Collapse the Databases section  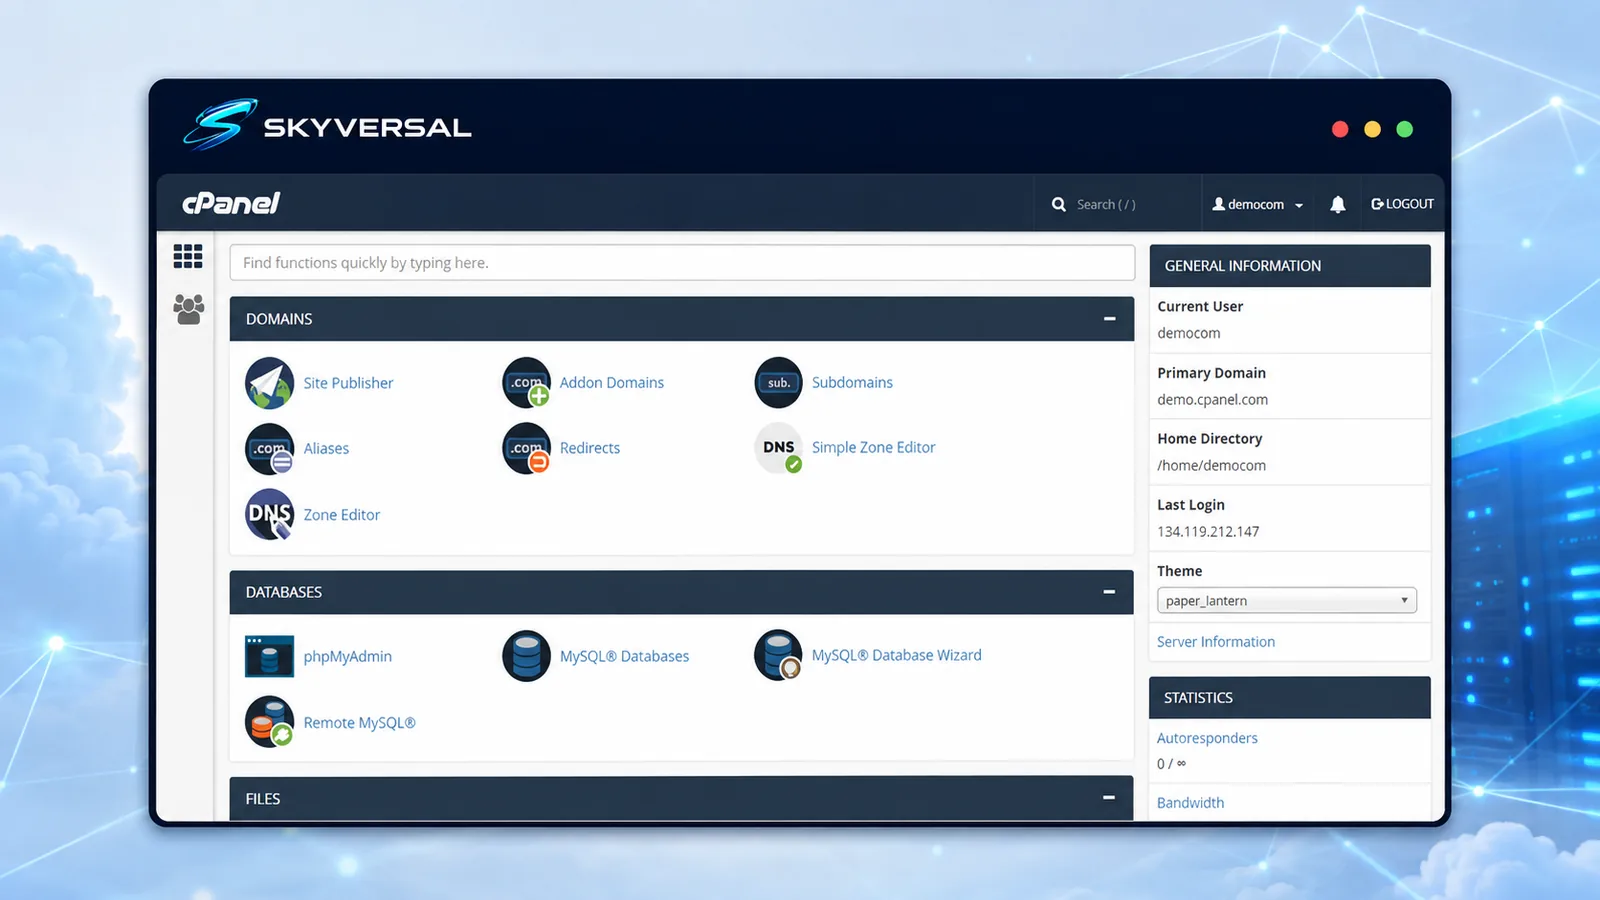click(1109, 592)
